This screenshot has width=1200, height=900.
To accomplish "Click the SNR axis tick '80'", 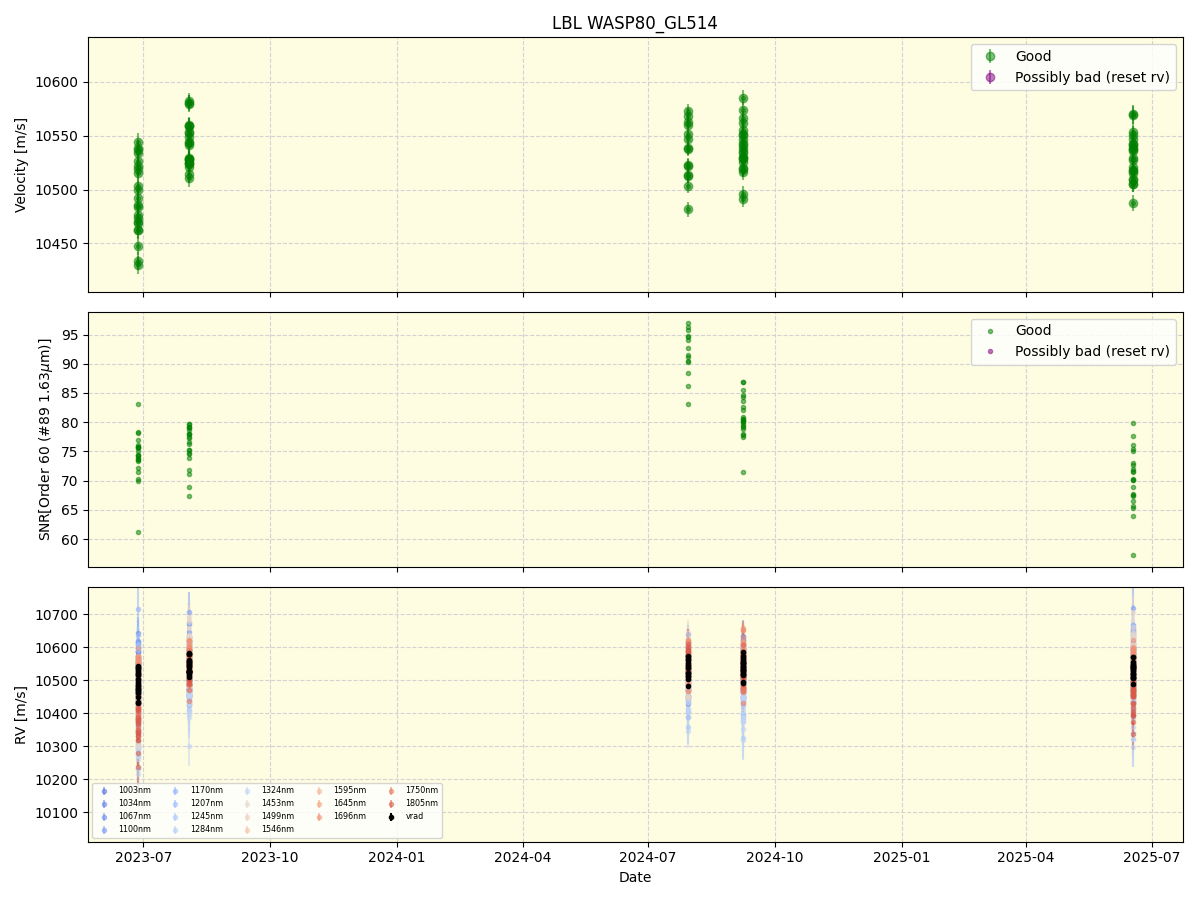I will (x=71, y=423).
